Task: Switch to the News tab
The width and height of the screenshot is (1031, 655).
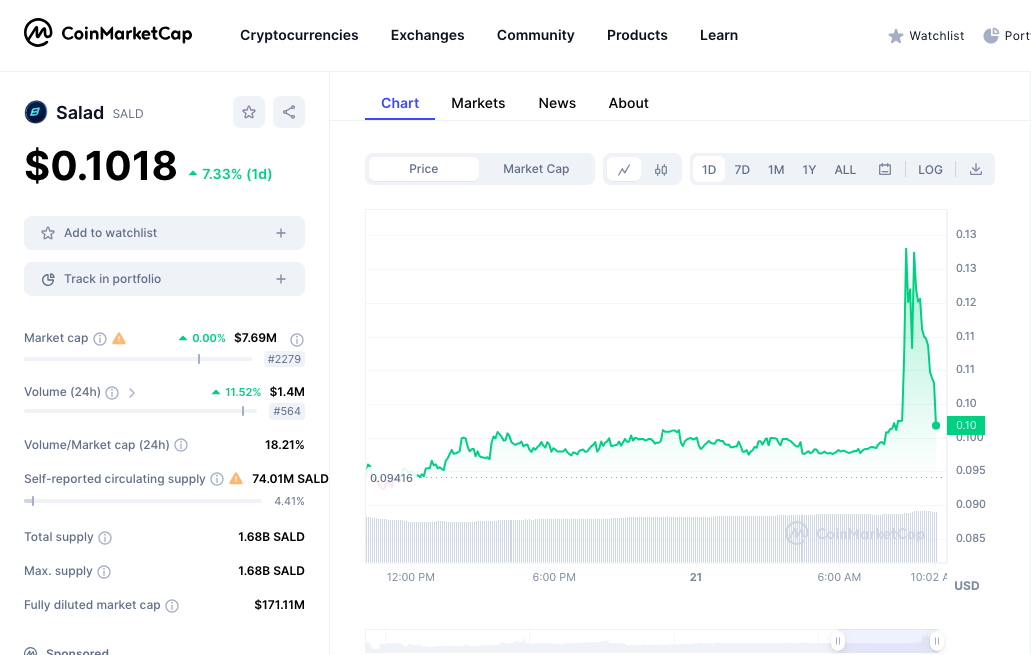Action: pos(557,103)
